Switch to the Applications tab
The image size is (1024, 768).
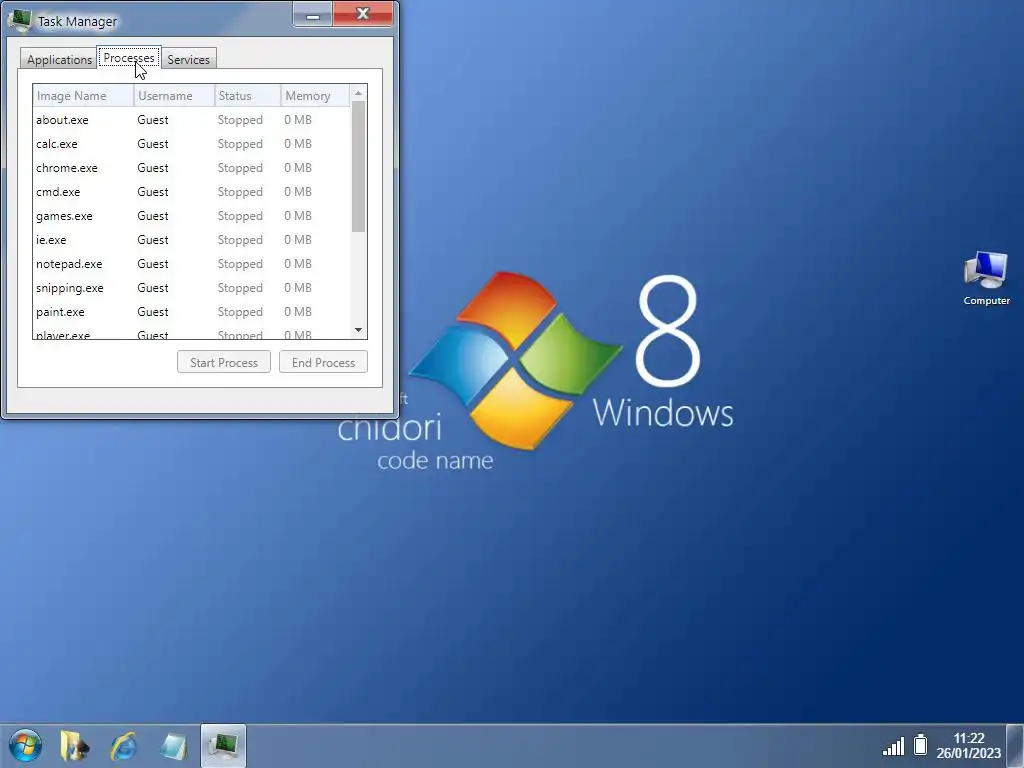click(59, 59)
